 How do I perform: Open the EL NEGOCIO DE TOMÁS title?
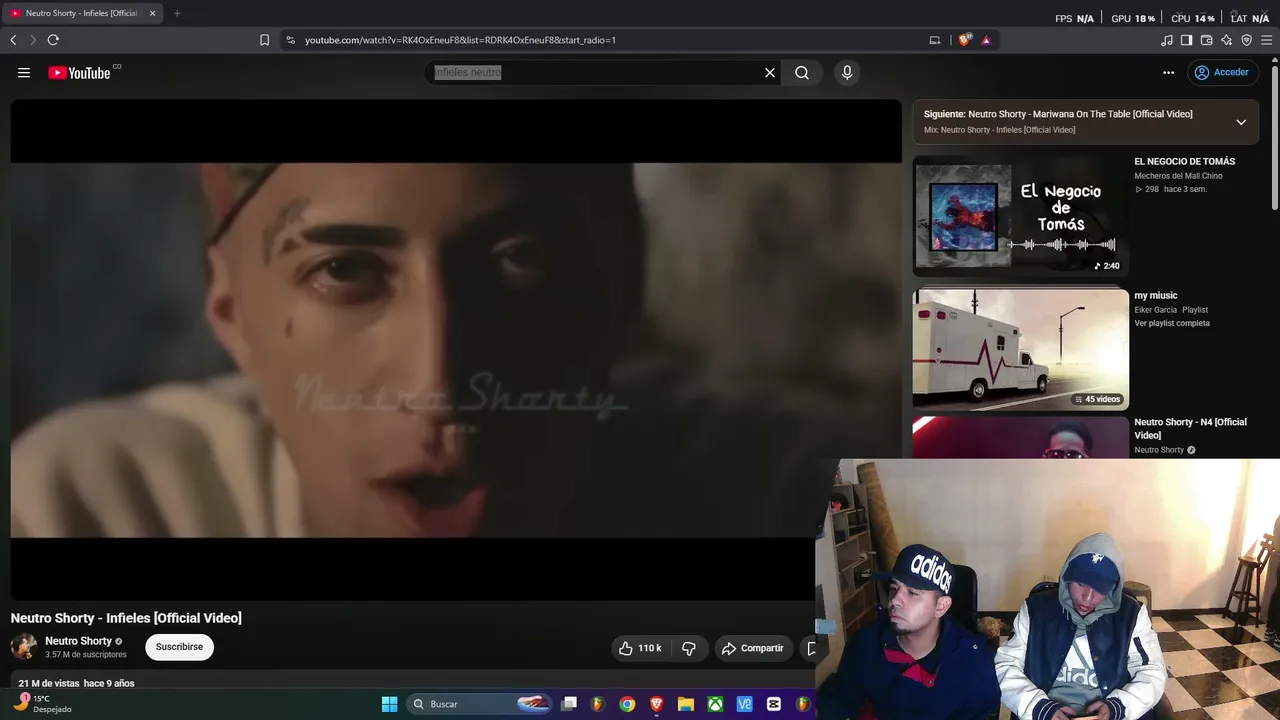1184,161
